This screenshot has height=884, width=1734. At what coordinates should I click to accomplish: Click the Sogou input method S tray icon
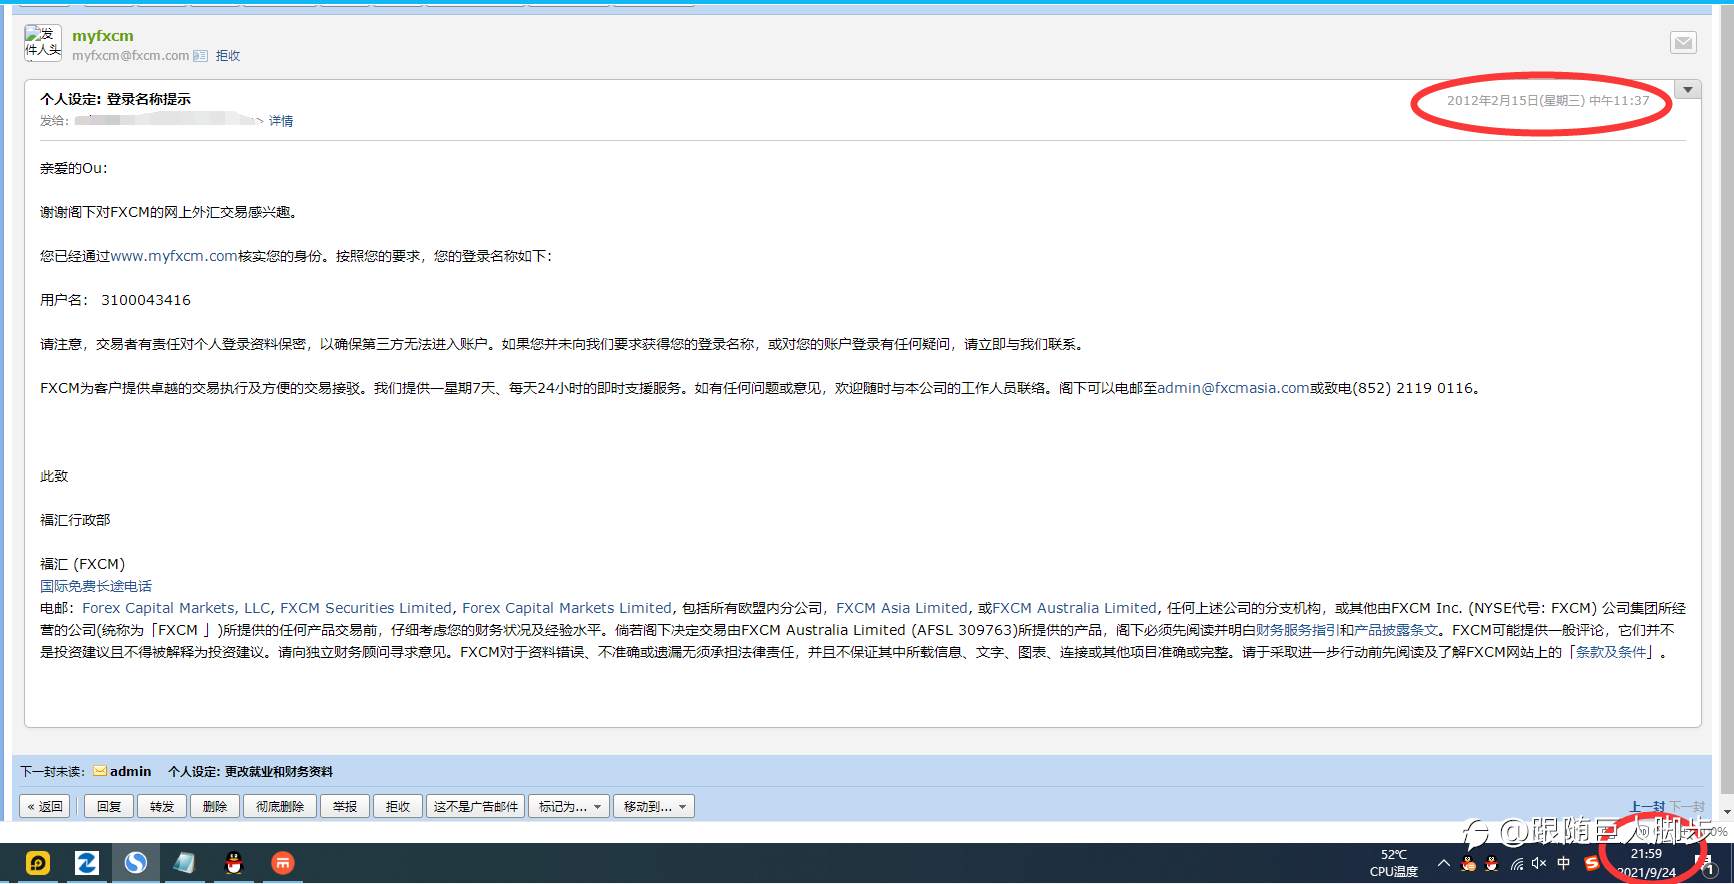tap(1591, 863)
